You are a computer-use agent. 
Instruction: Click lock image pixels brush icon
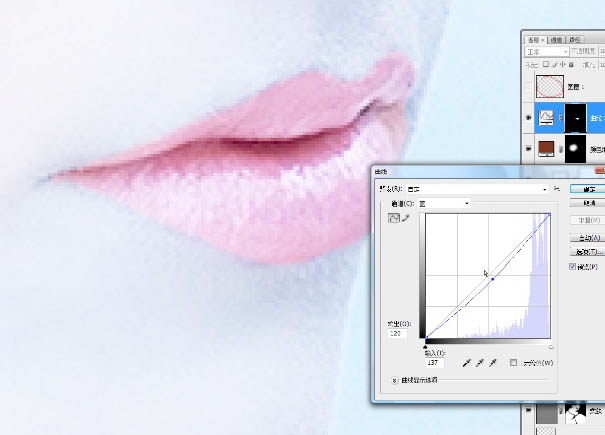click(554, 64)
